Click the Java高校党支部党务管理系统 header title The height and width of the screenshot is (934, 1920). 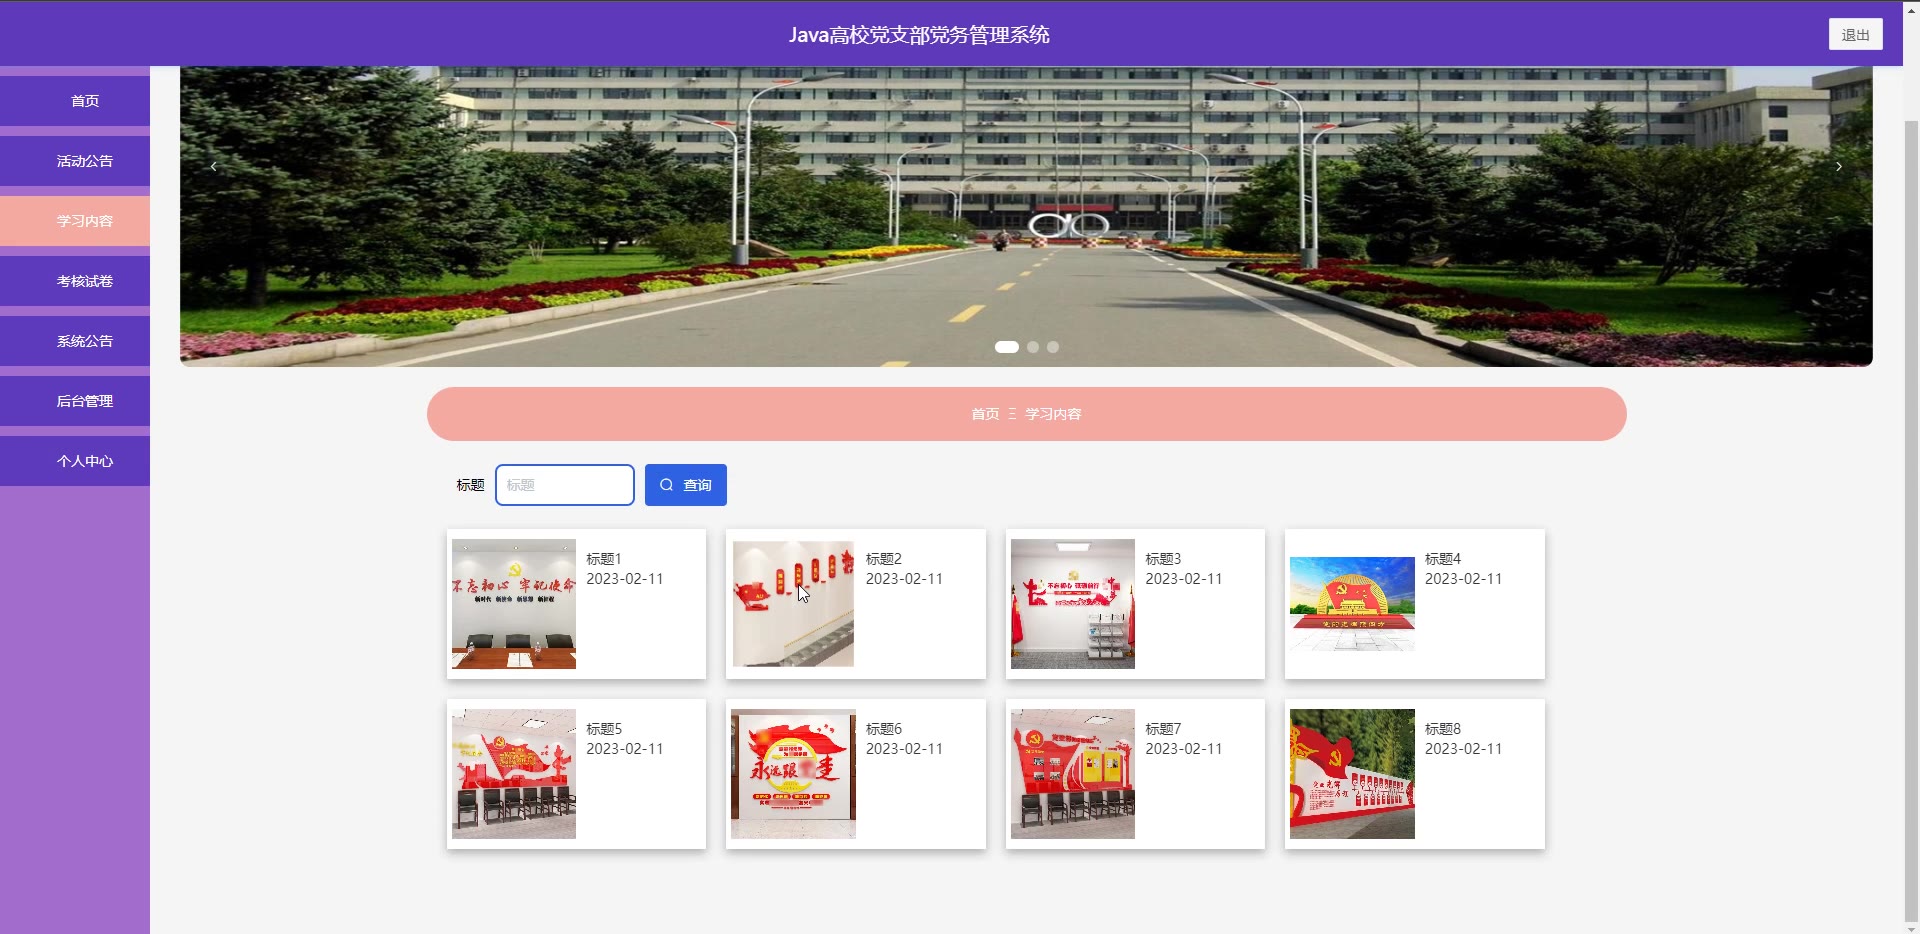[919, 35]
